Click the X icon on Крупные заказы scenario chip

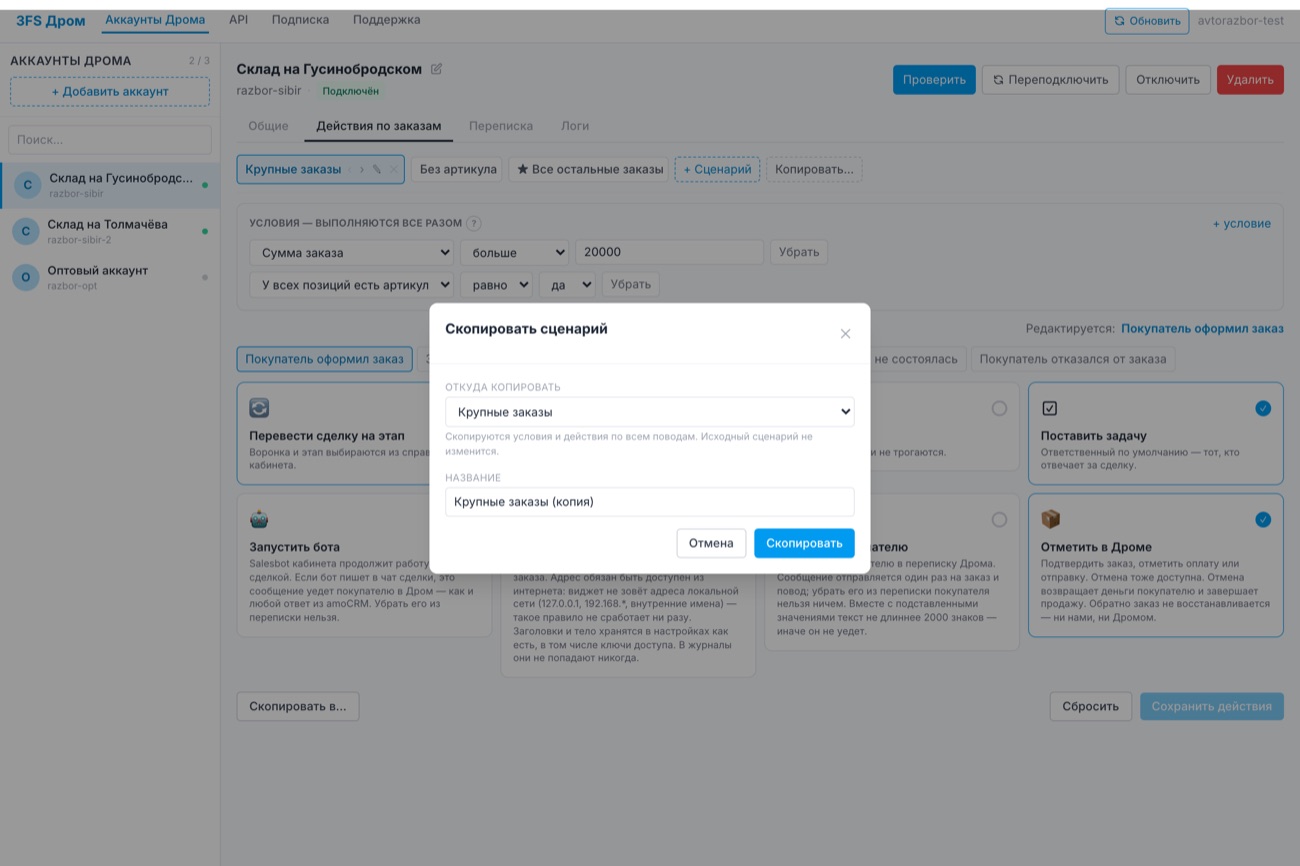(394, 170)
